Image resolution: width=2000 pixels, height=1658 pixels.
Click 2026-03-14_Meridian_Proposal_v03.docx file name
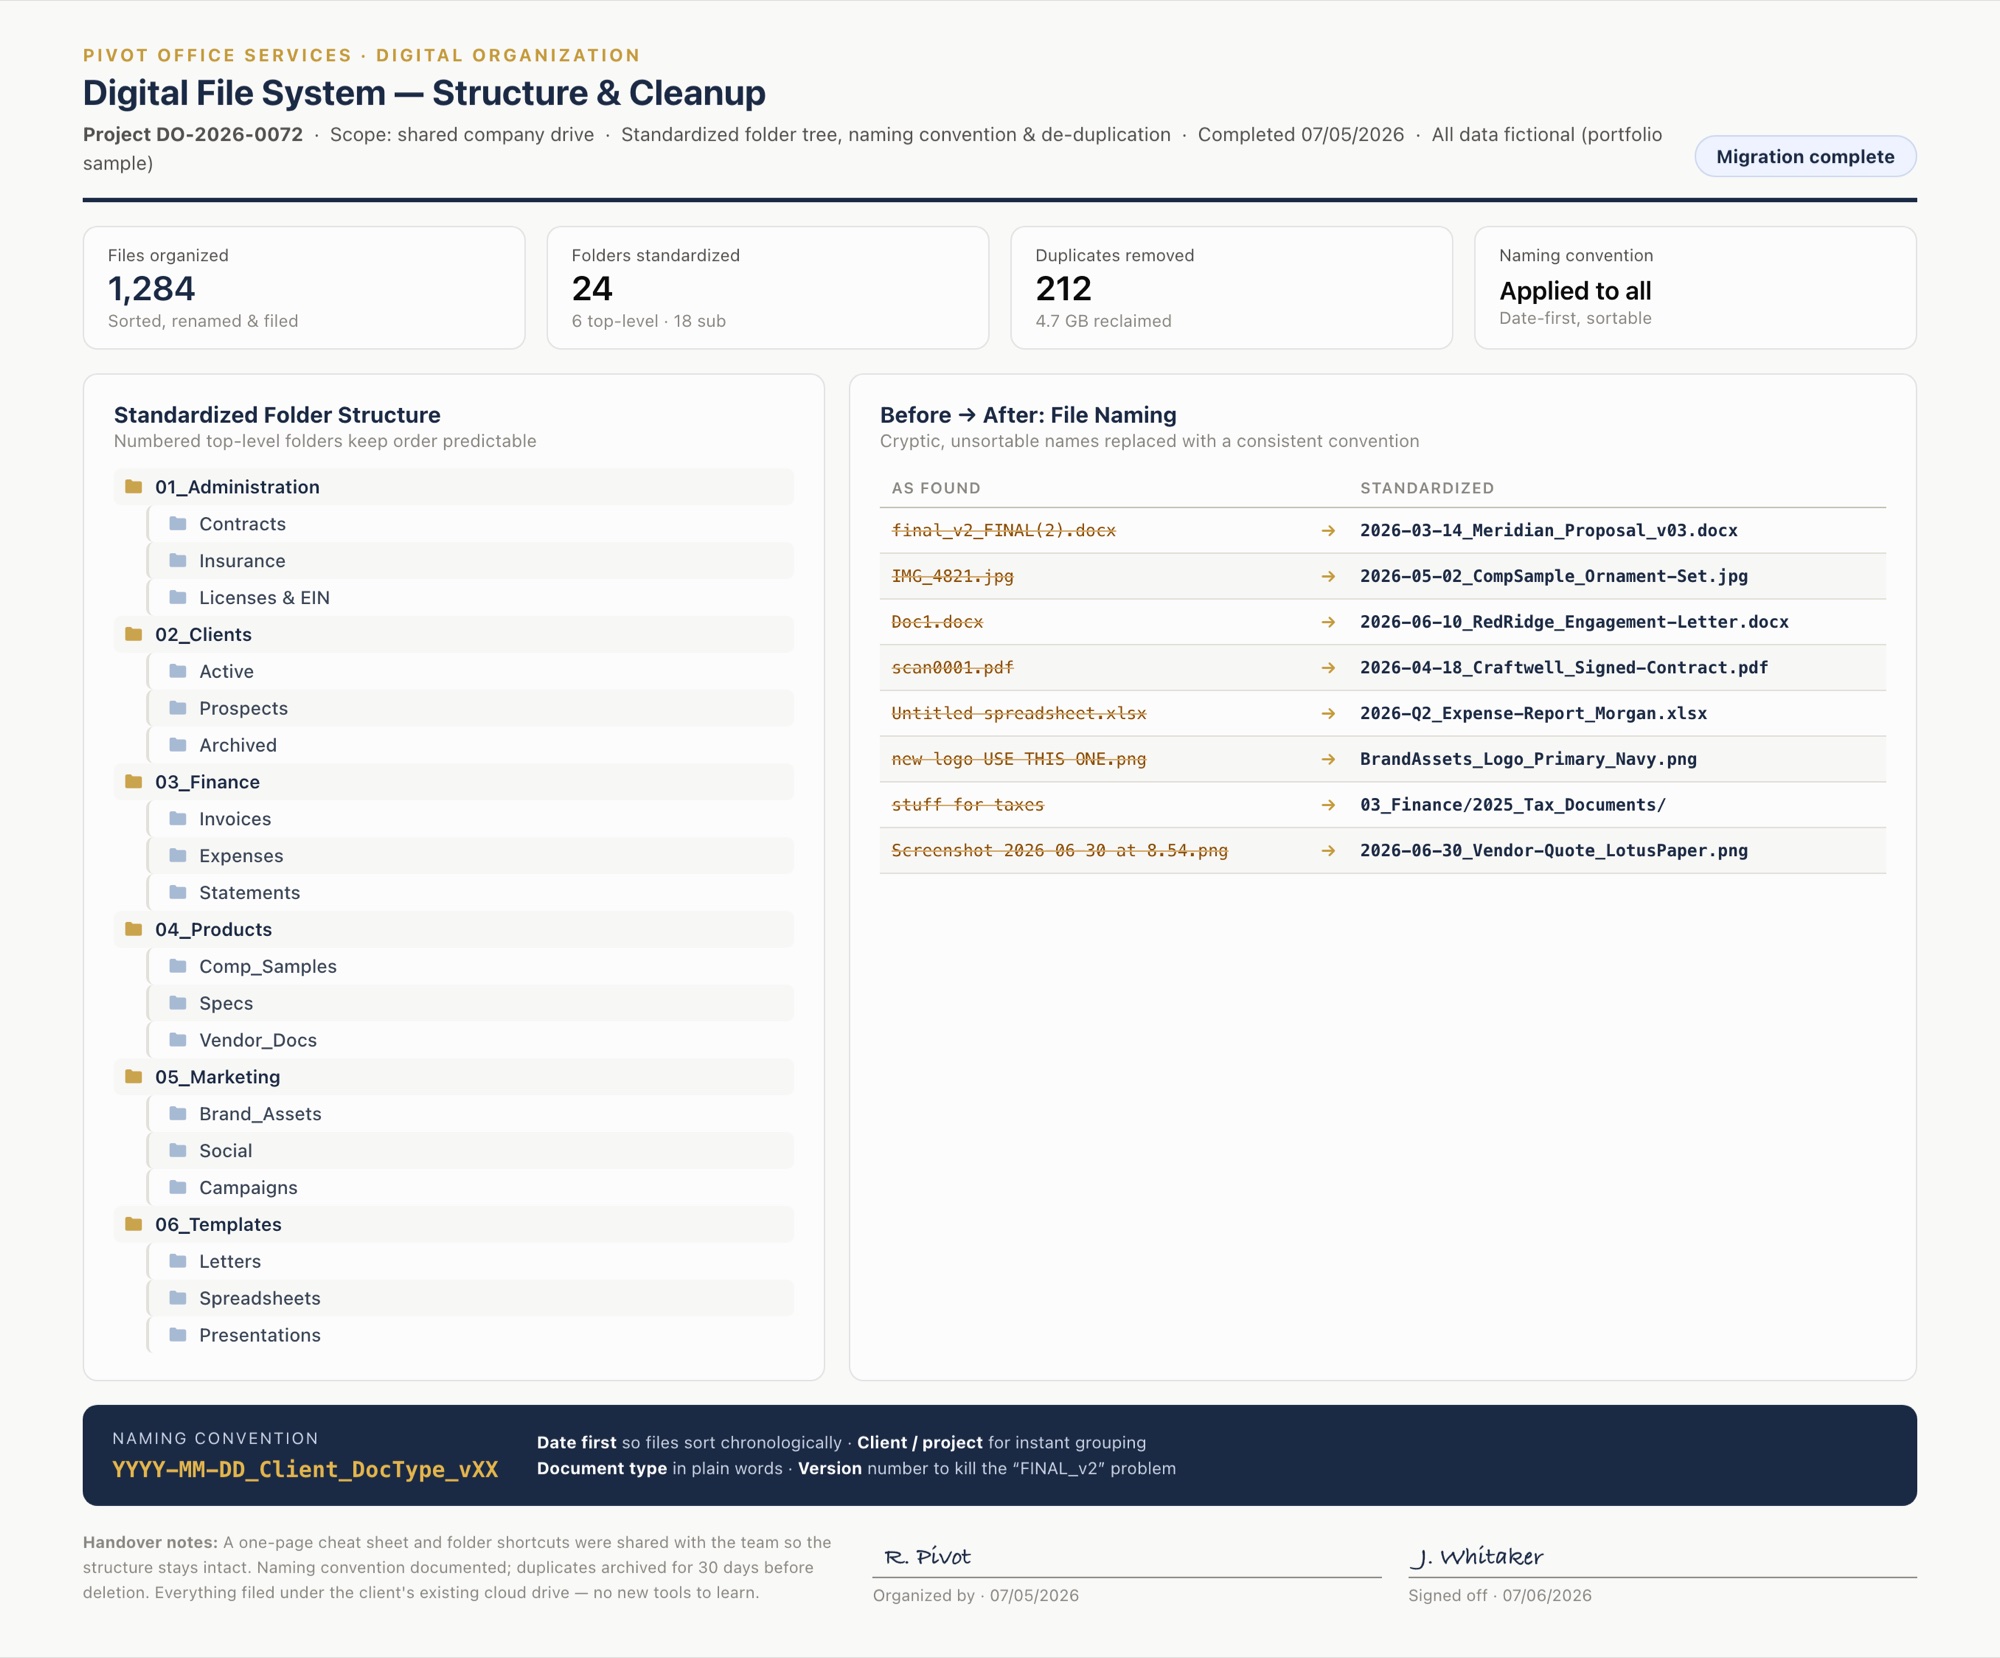(x=1549, y=531)
